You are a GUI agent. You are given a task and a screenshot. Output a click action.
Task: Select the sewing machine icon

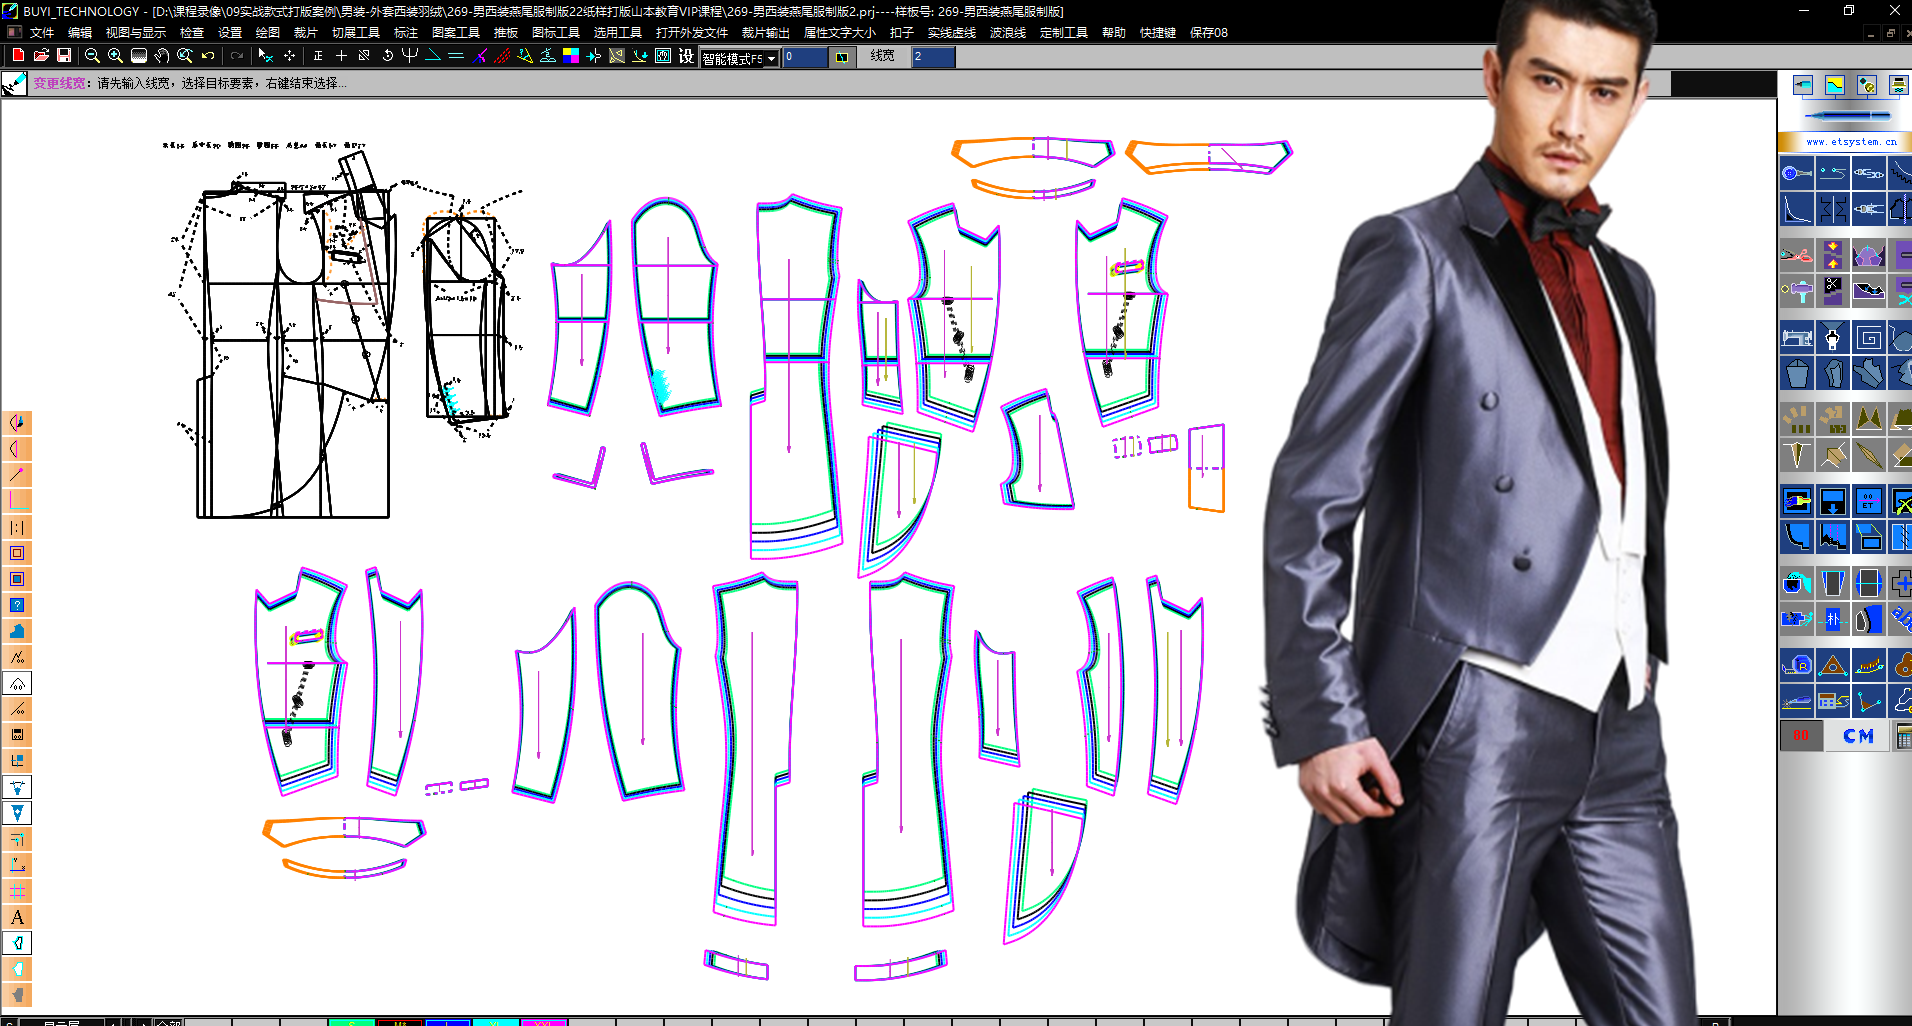(x=1797, y=337)
